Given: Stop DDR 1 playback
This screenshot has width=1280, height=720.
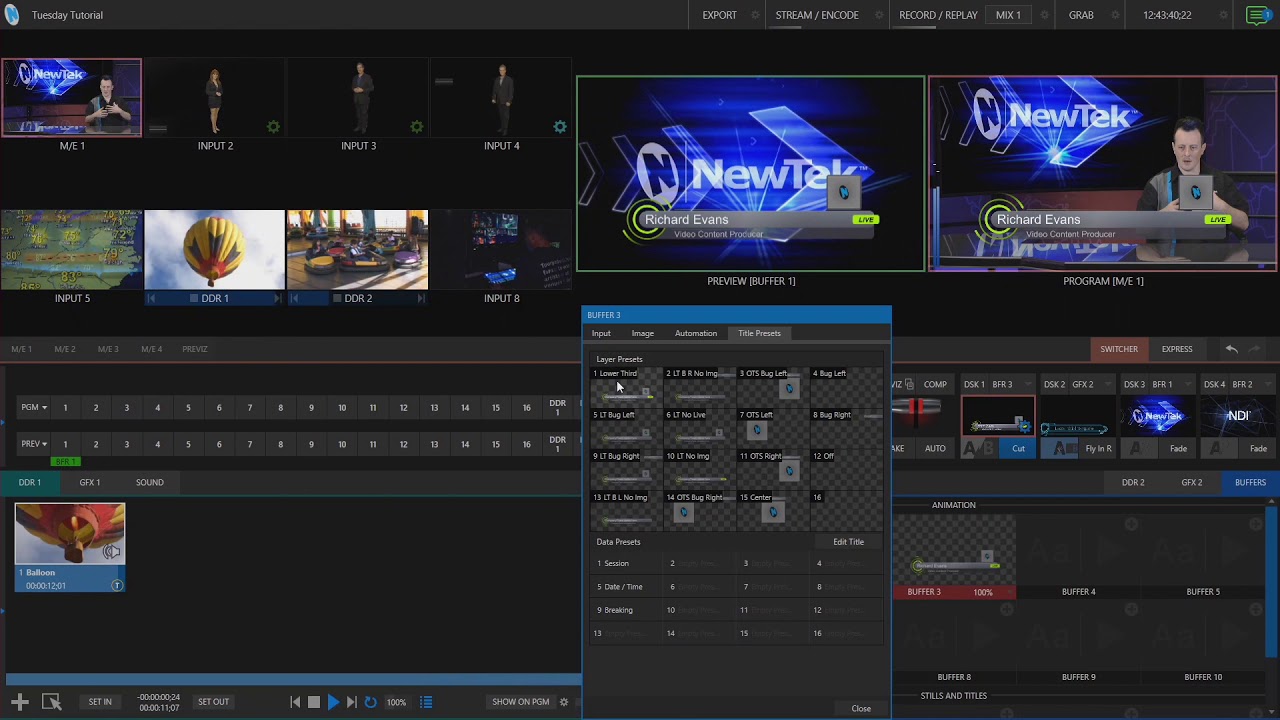Looking at the screenshot, I should click(313, 702).
